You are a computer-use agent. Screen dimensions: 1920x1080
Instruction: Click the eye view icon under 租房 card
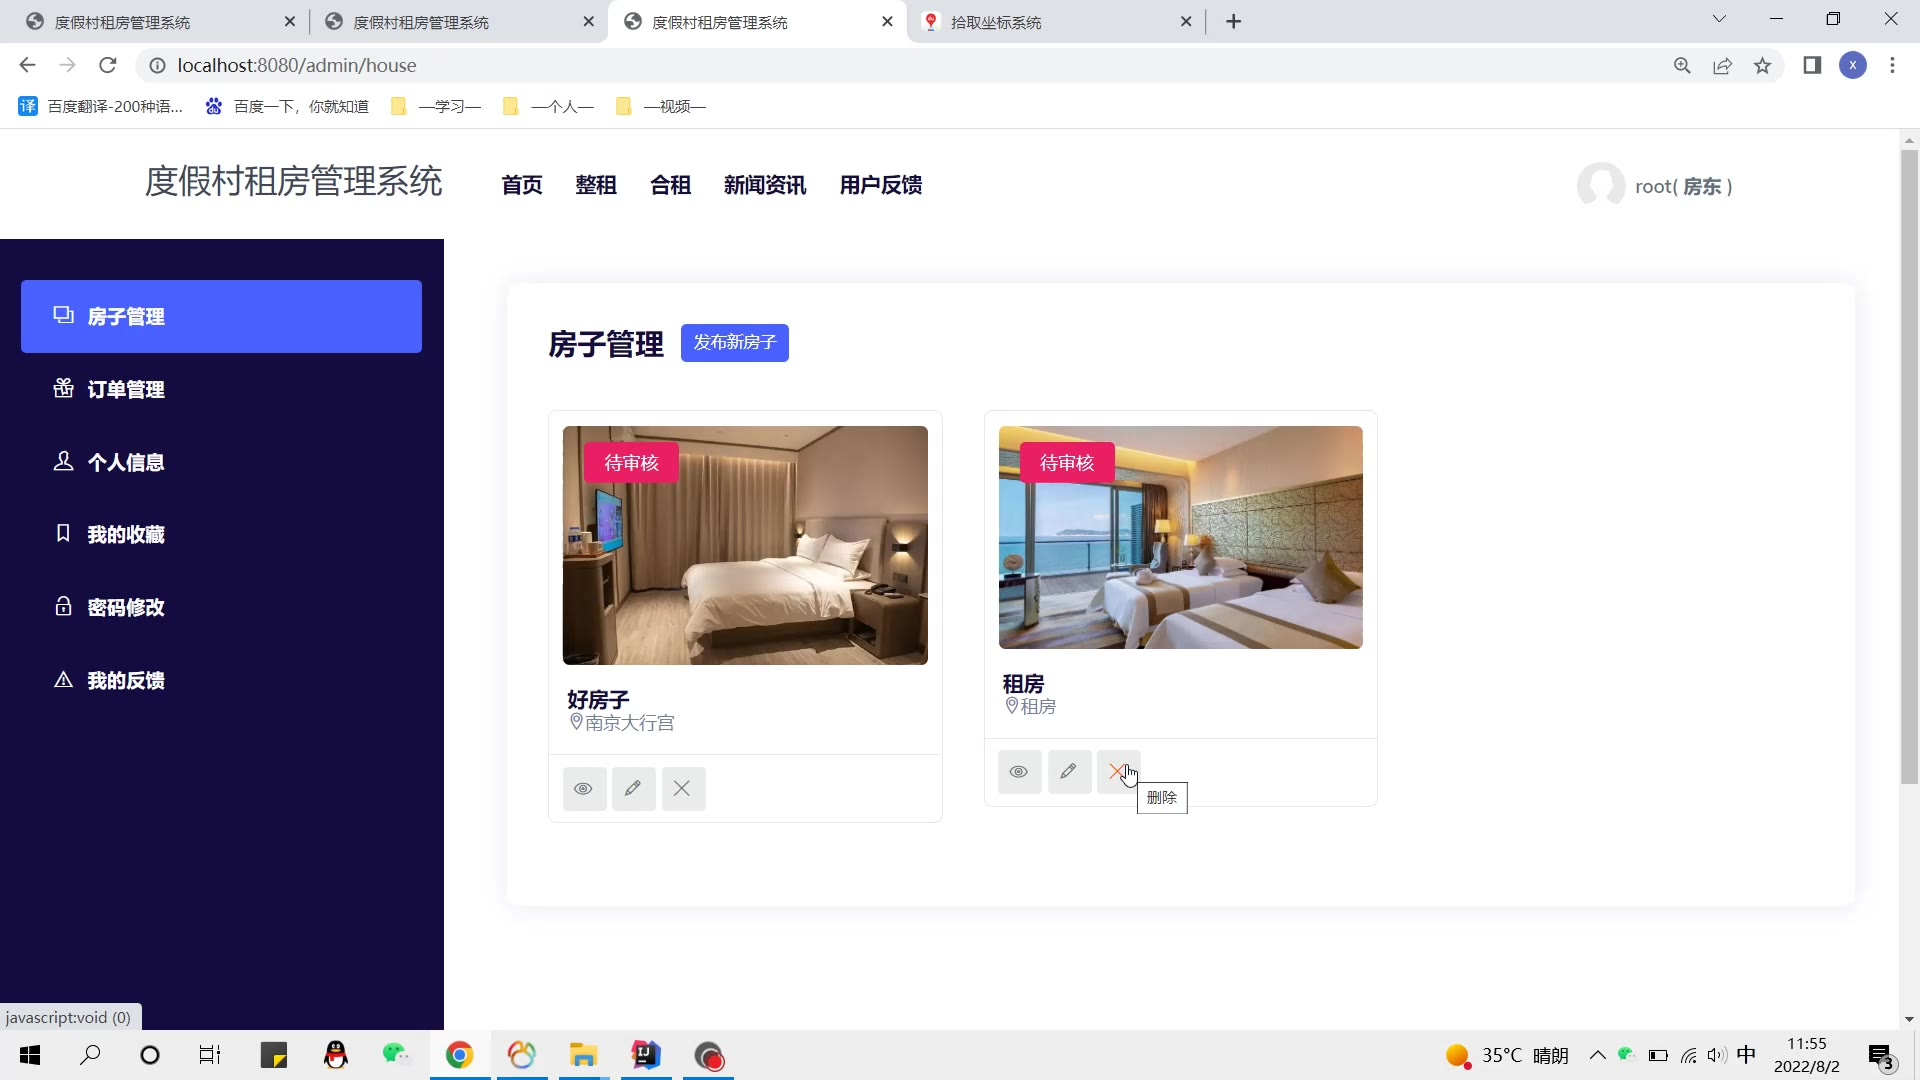(1019, 772)
